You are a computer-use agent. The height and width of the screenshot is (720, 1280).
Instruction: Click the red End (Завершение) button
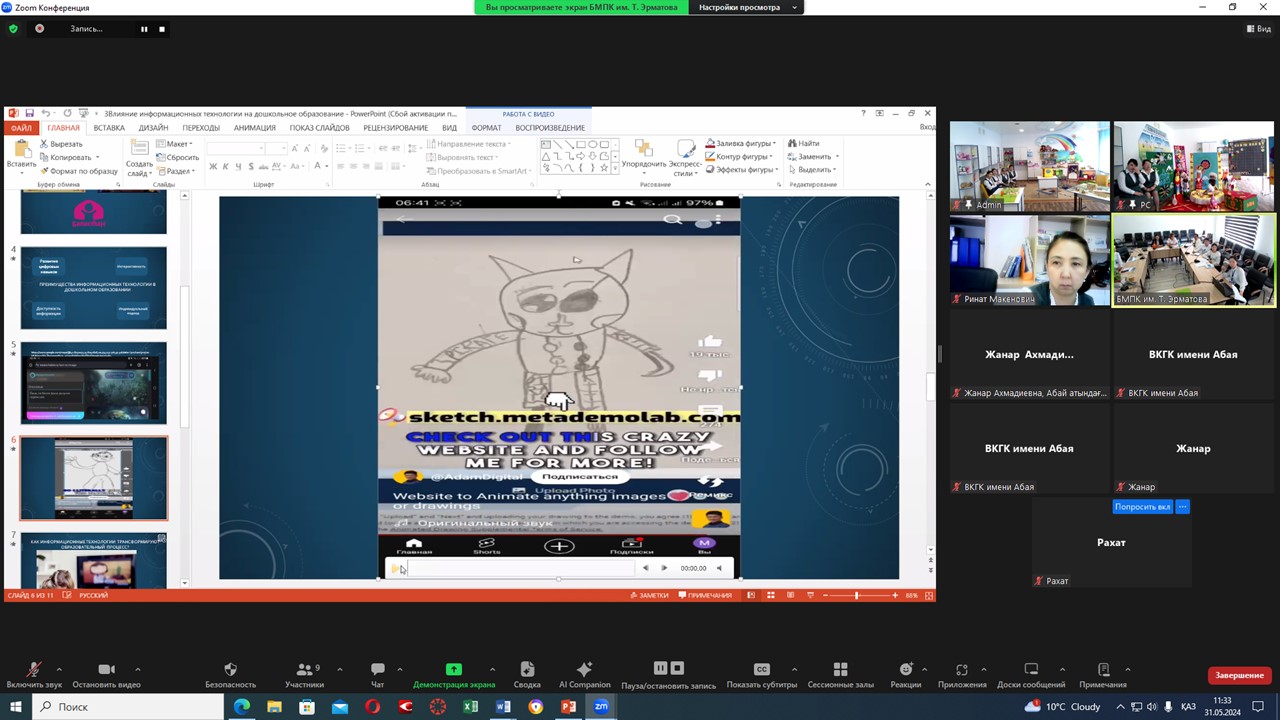1240,675
